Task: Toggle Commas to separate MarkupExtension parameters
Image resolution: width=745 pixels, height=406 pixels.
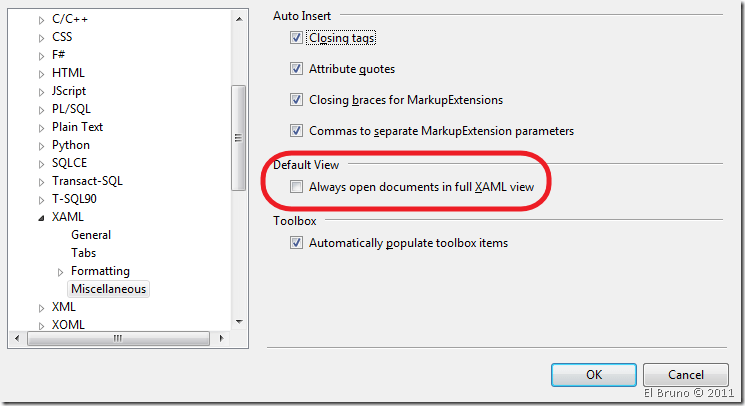Action: click(296, 130)
